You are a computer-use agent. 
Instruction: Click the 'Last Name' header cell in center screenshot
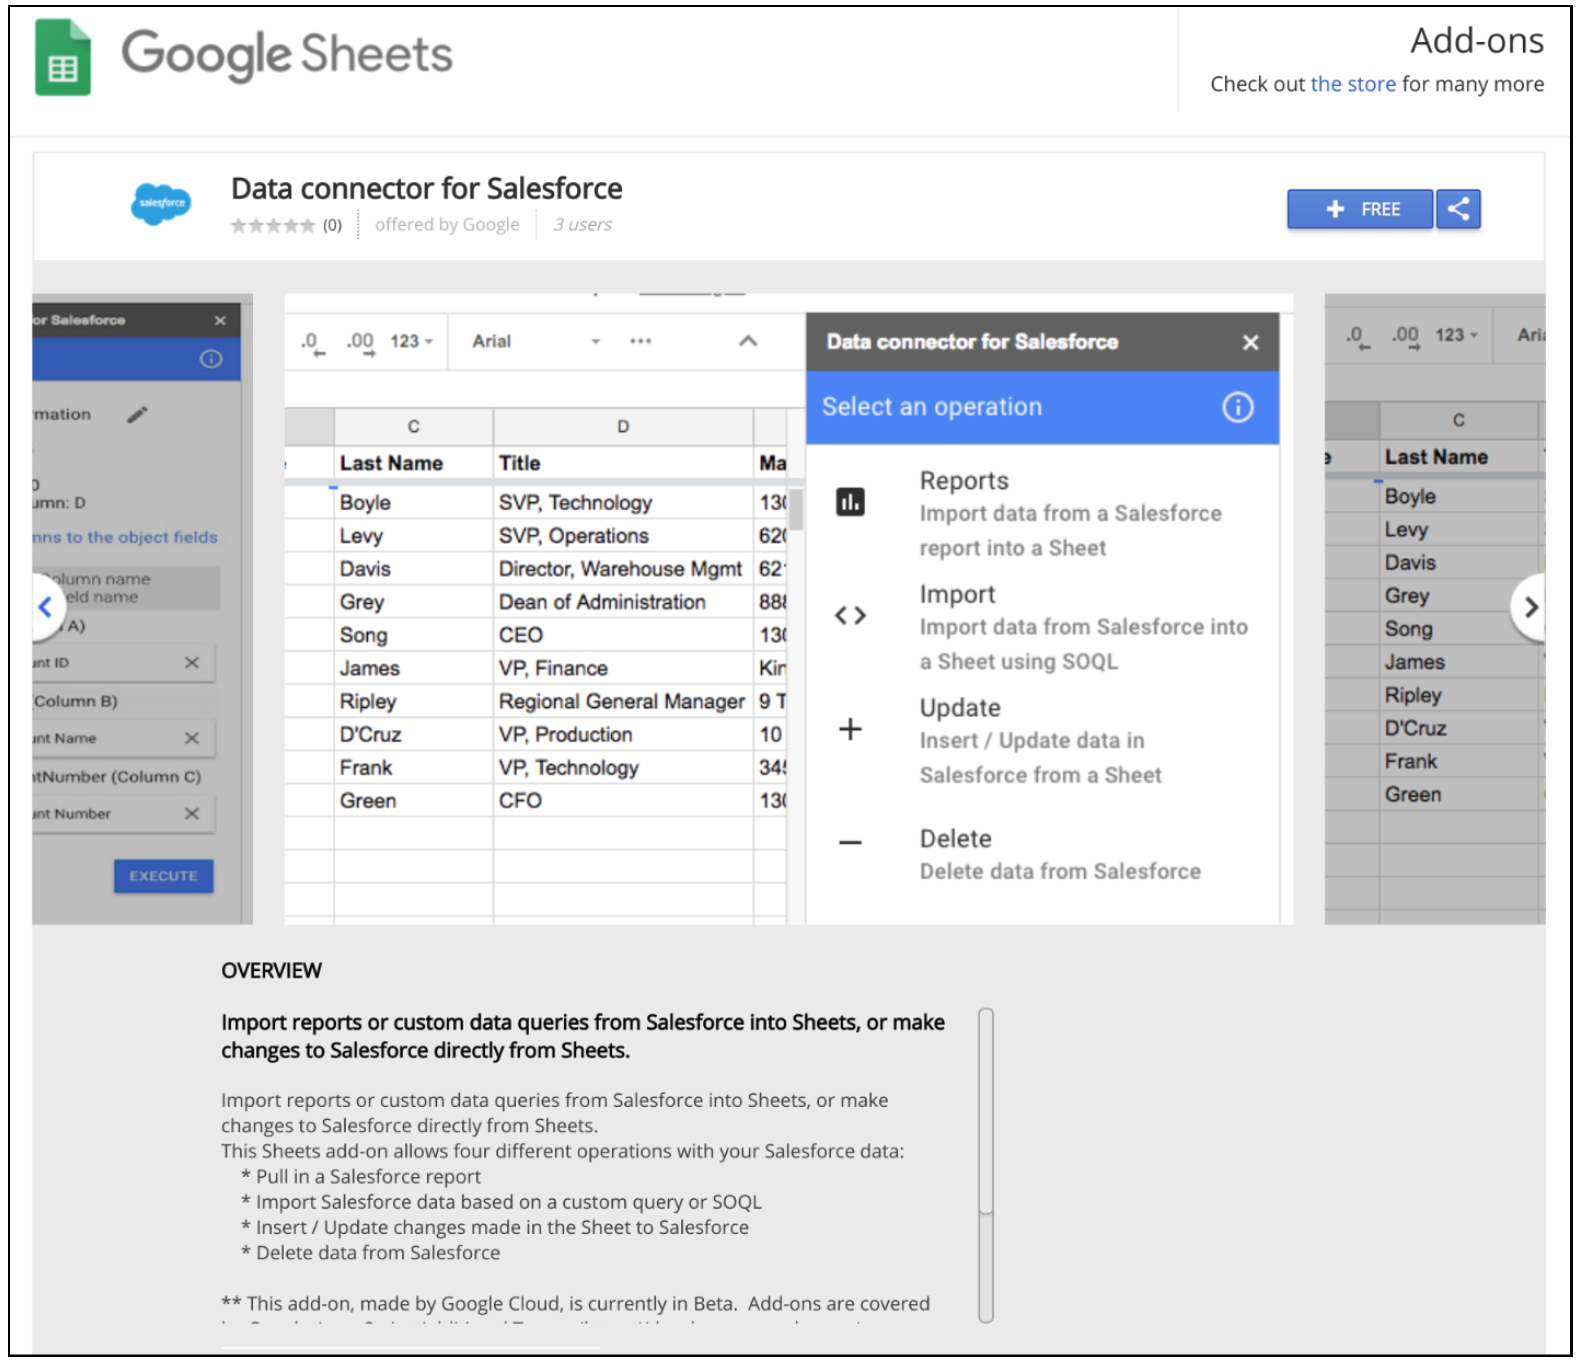413,464
